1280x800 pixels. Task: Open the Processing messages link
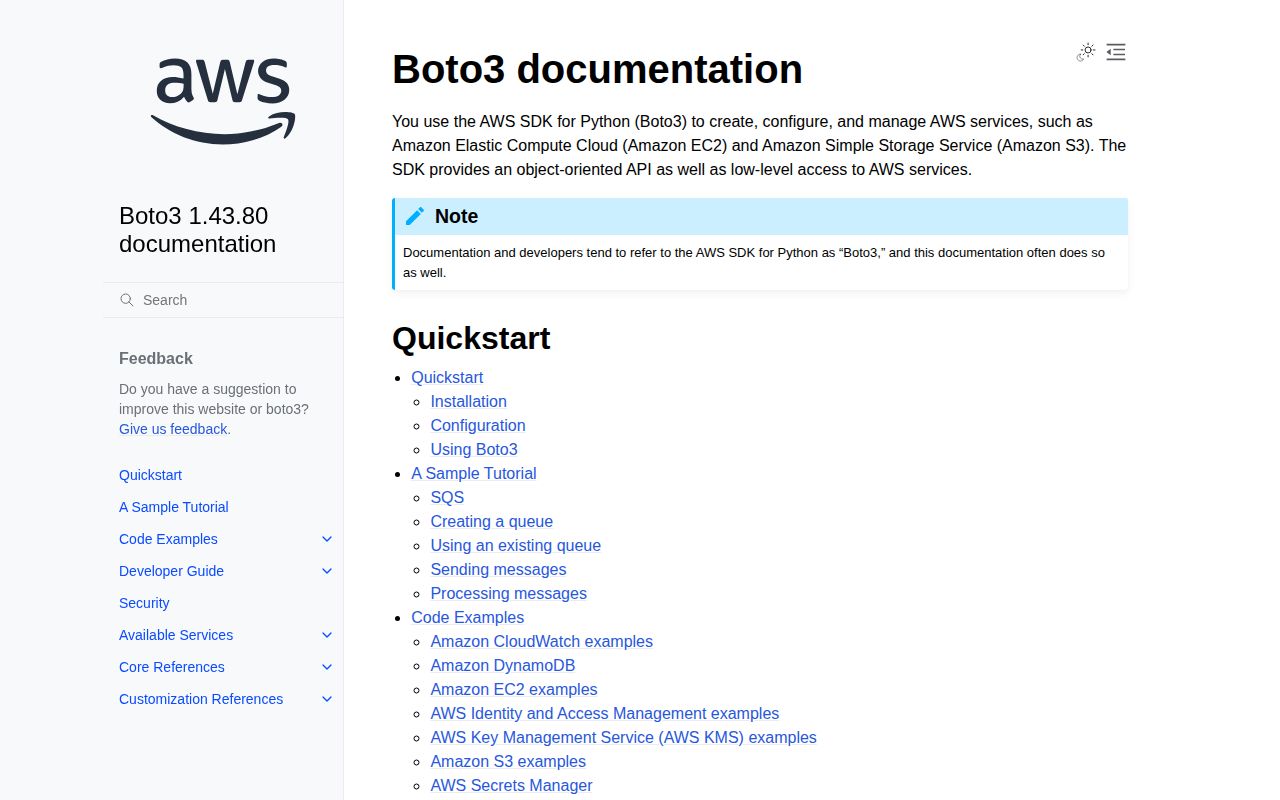(x=509, y=593)
